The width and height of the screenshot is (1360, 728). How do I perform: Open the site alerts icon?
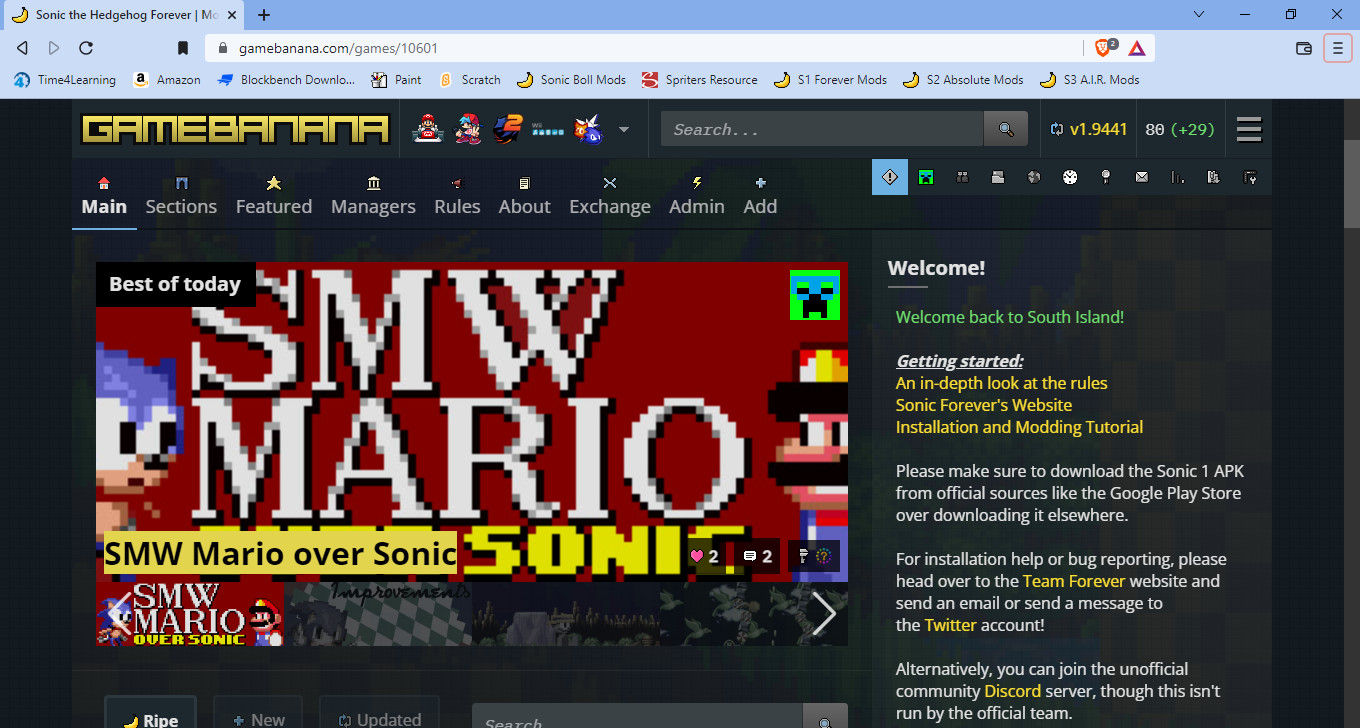(x=889, y=177)
